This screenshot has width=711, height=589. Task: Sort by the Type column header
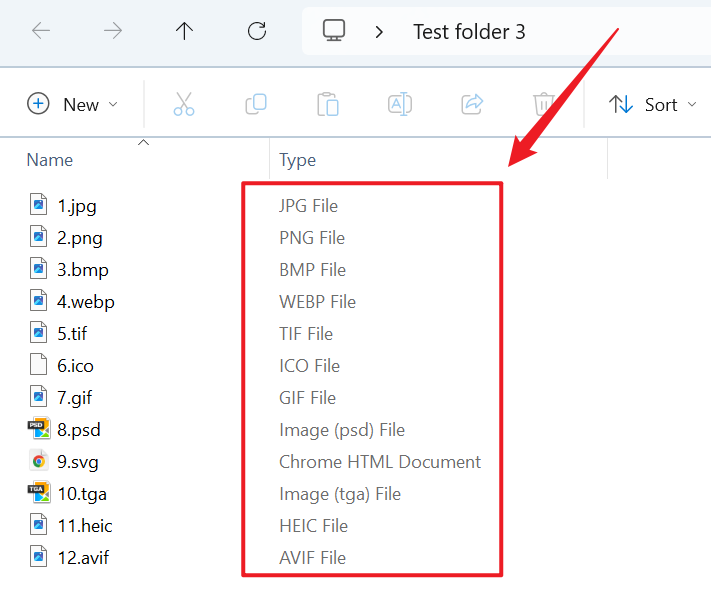click(297, 160)
